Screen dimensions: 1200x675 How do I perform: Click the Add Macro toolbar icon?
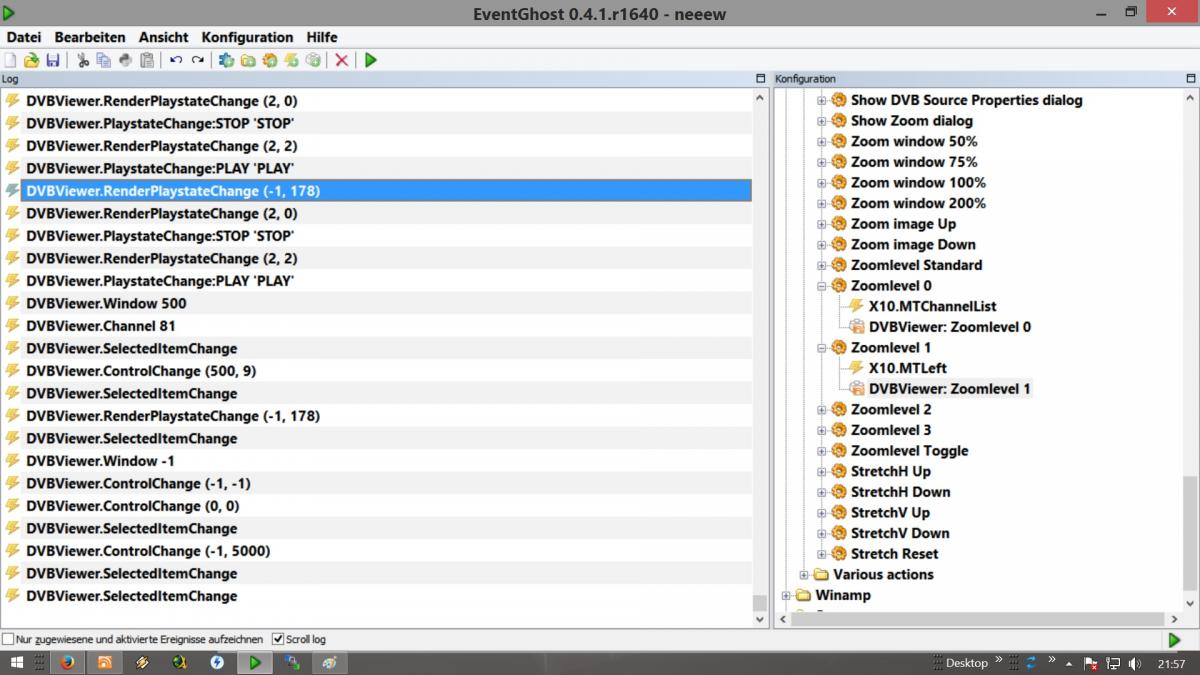click(x=270, y=60)
